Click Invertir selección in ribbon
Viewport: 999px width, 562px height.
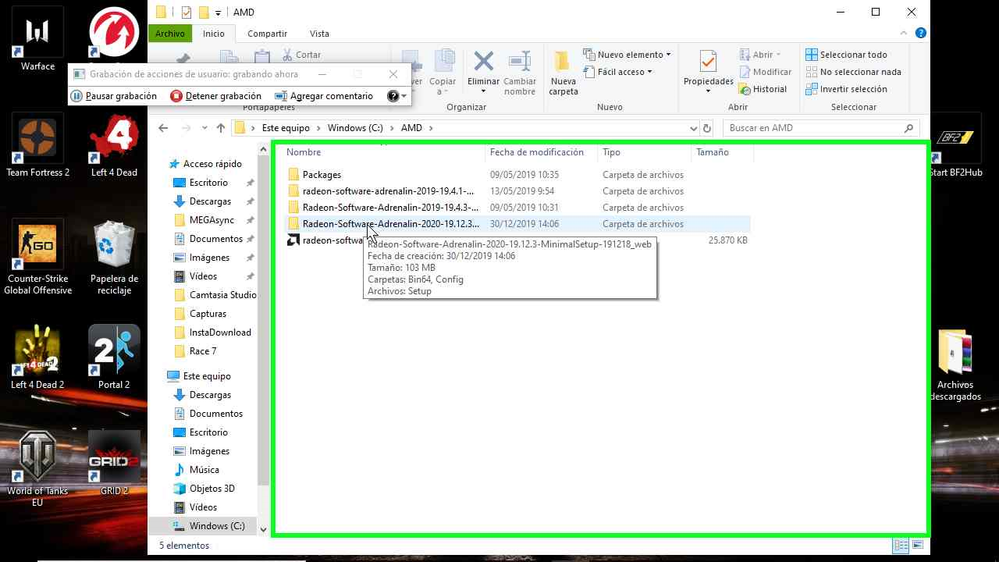846,89
